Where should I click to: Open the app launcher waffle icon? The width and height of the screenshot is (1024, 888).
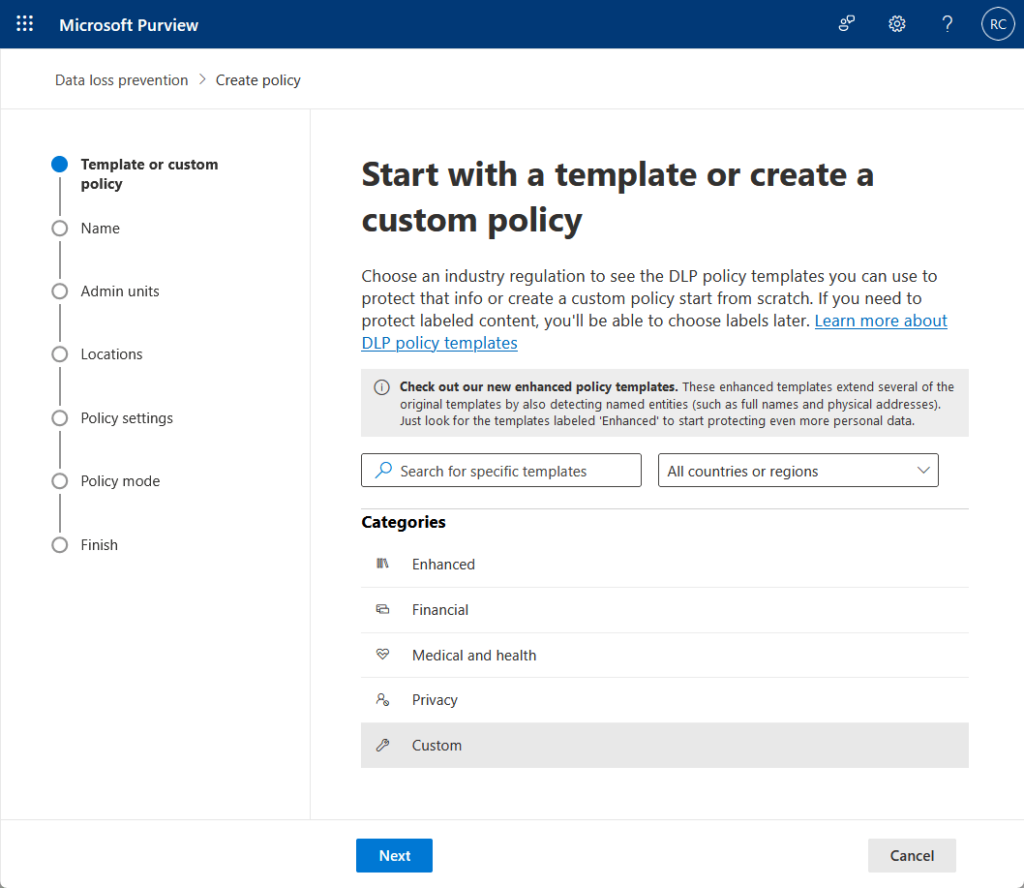(24, 24)
